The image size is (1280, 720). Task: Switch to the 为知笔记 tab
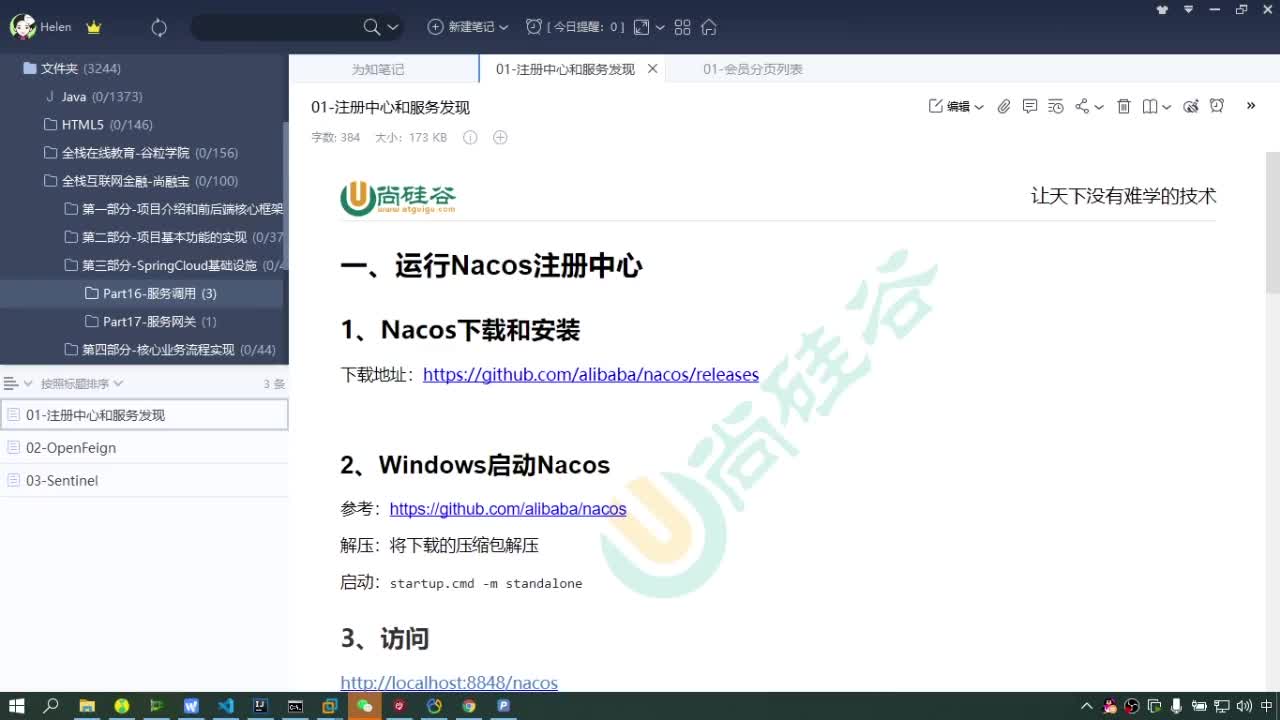click(x=378, y=69)
